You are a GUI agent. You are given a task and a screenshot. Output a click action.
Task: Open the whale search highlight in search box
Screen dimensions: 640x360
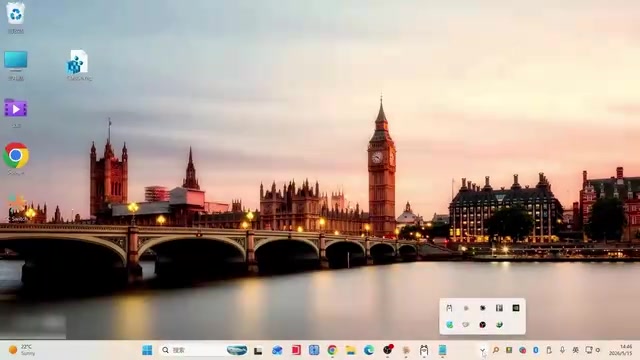[237, 350]
